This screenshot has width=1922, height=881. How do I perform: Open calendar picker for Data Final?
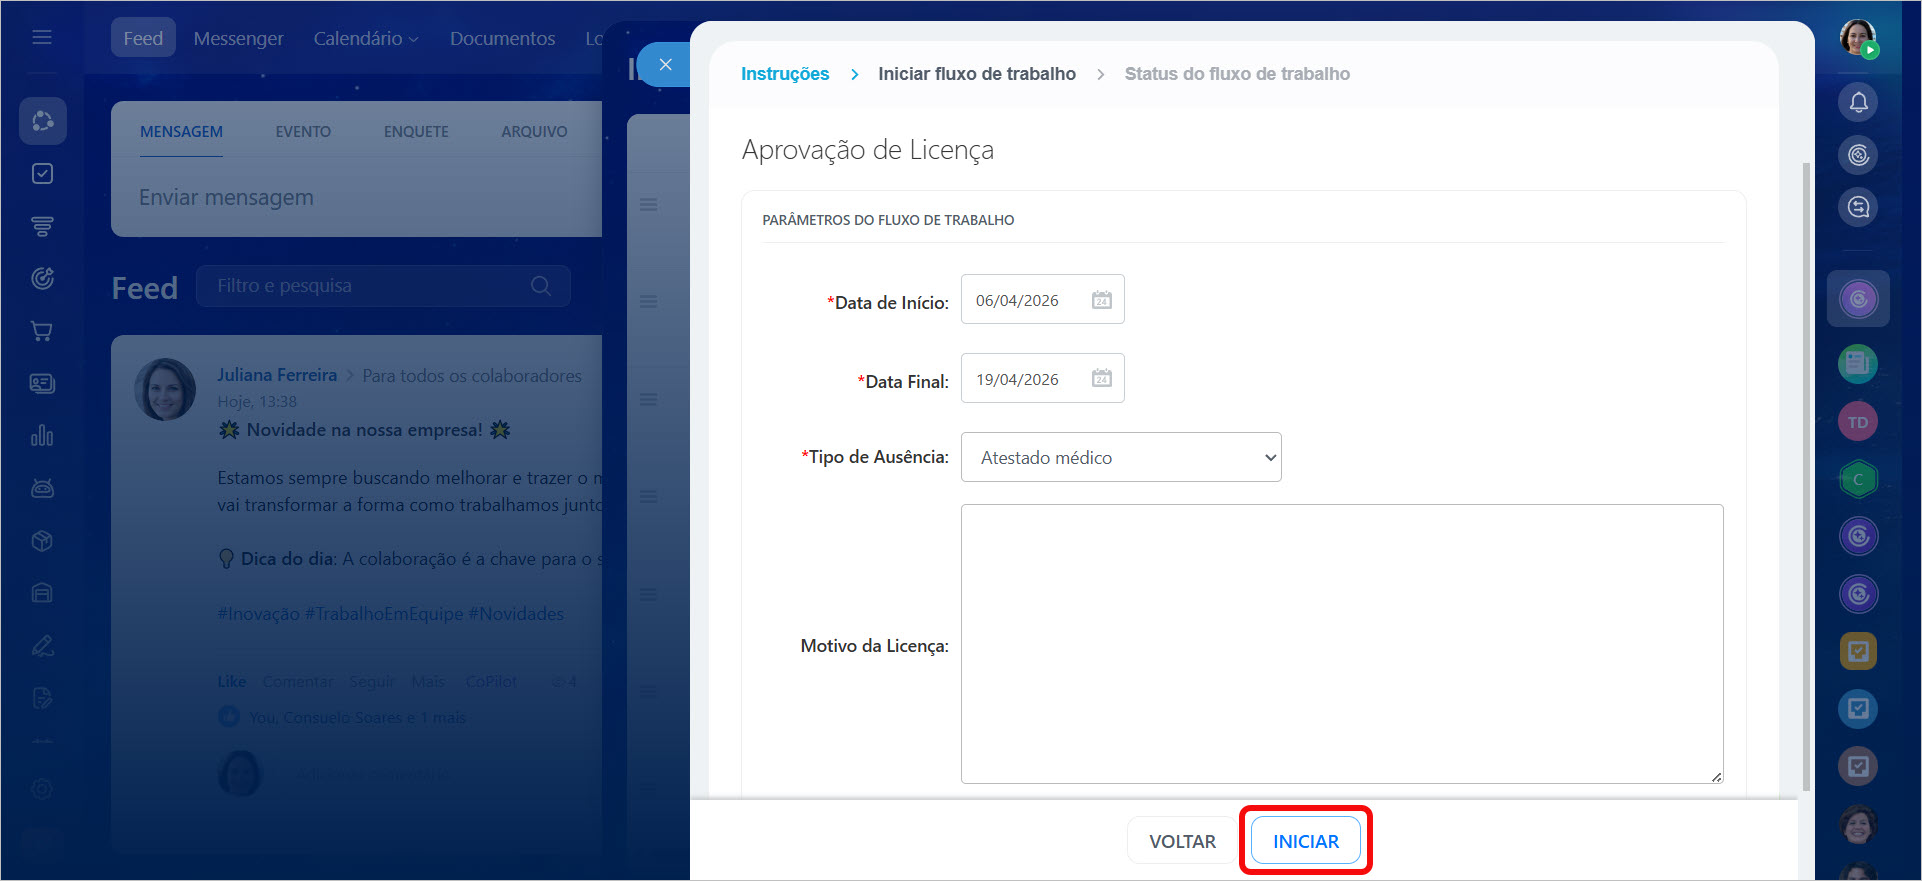coord(1101,379)
